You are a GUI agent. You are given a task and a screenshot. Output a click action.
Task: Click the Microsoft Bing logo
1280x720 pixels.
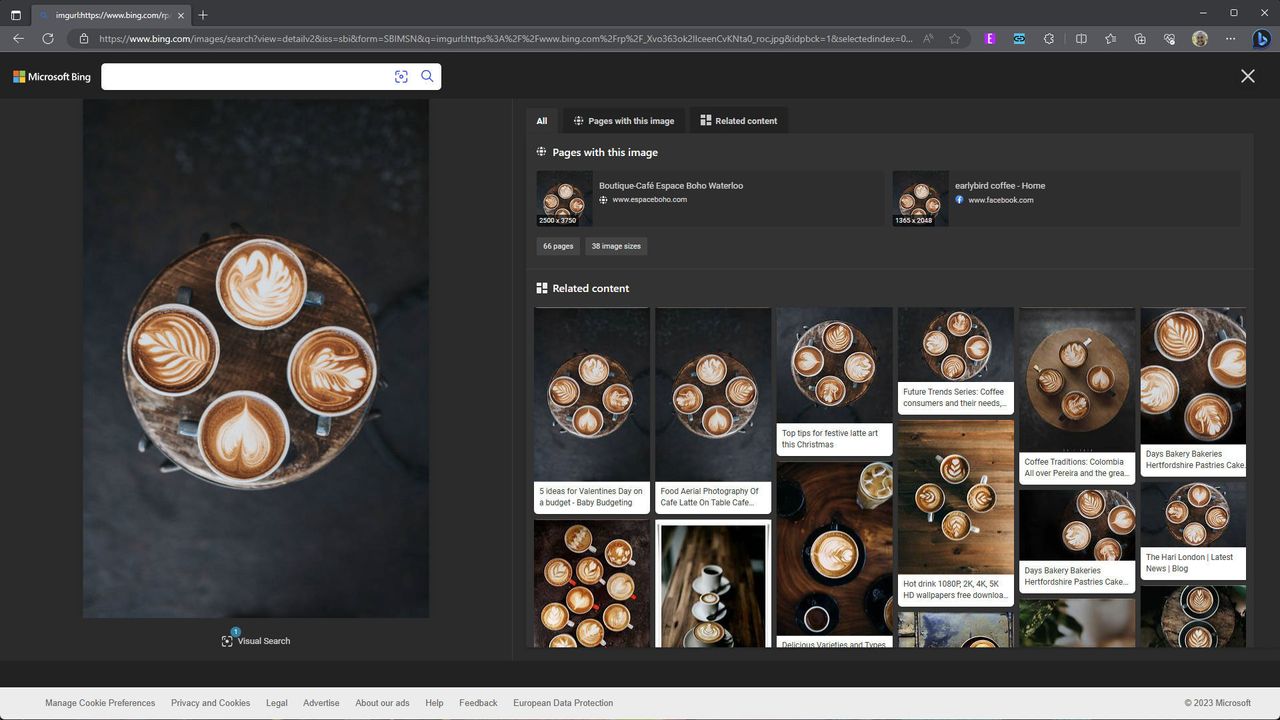click(x=52, y=77)
